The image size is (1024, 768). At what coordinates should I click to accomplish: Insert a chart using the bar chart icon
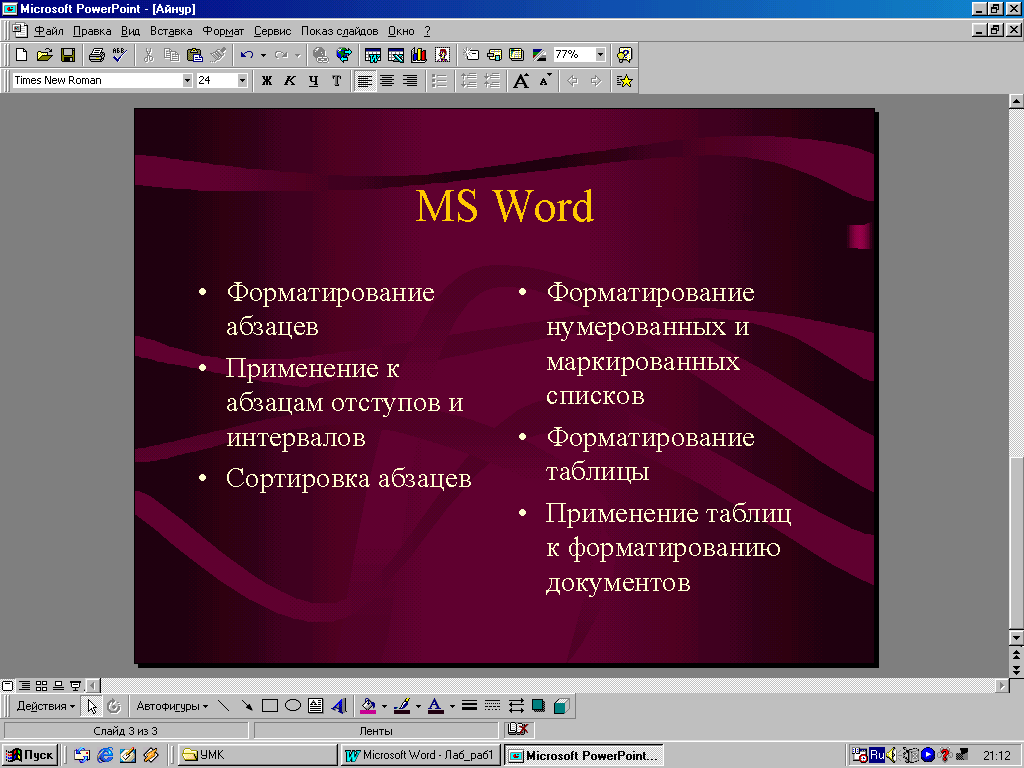(419, 55)
